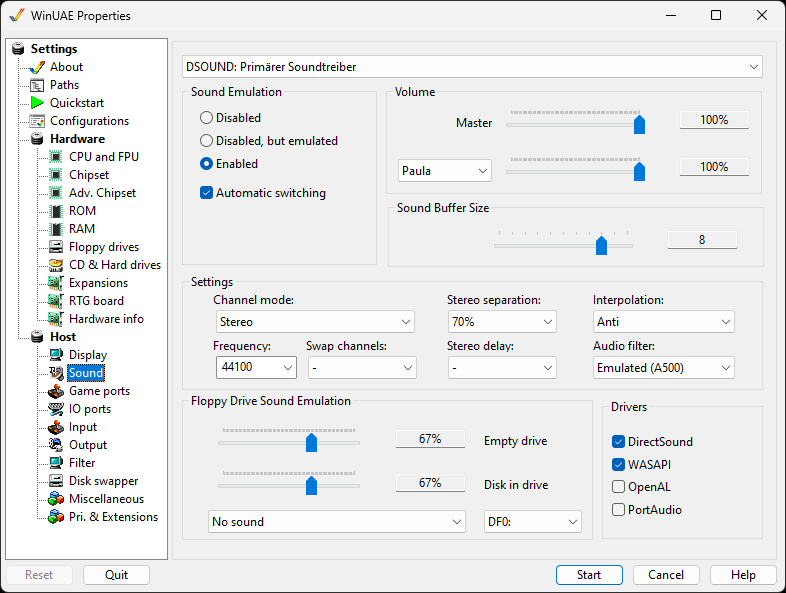786x593 pixels.
Task: Click the Start button
Action: click(589, 575)
